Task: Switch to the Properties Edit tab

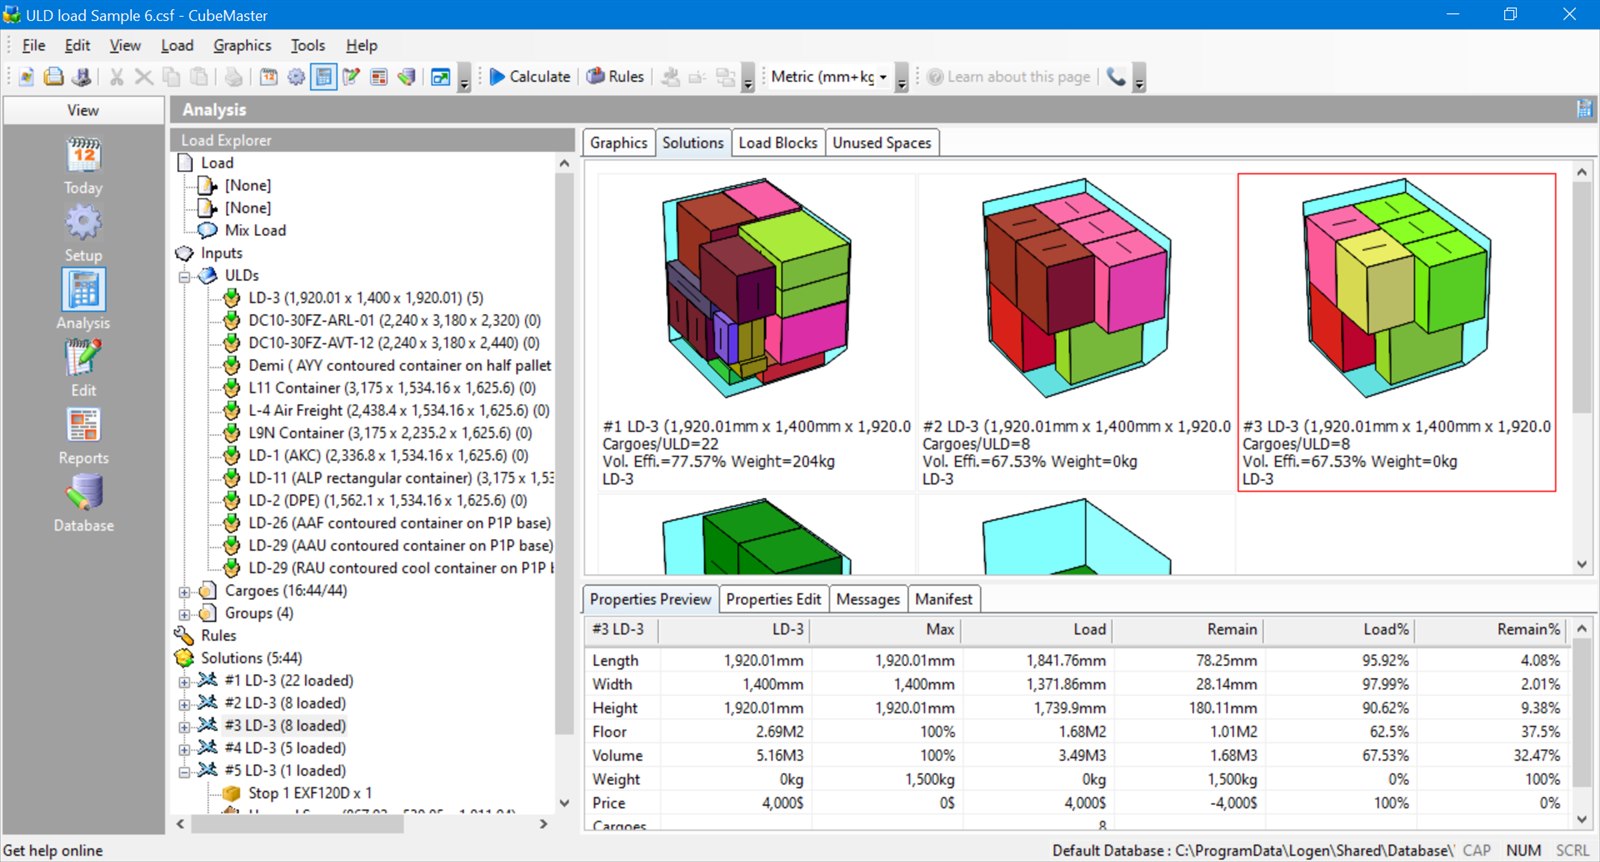Action: pos(773,599)
